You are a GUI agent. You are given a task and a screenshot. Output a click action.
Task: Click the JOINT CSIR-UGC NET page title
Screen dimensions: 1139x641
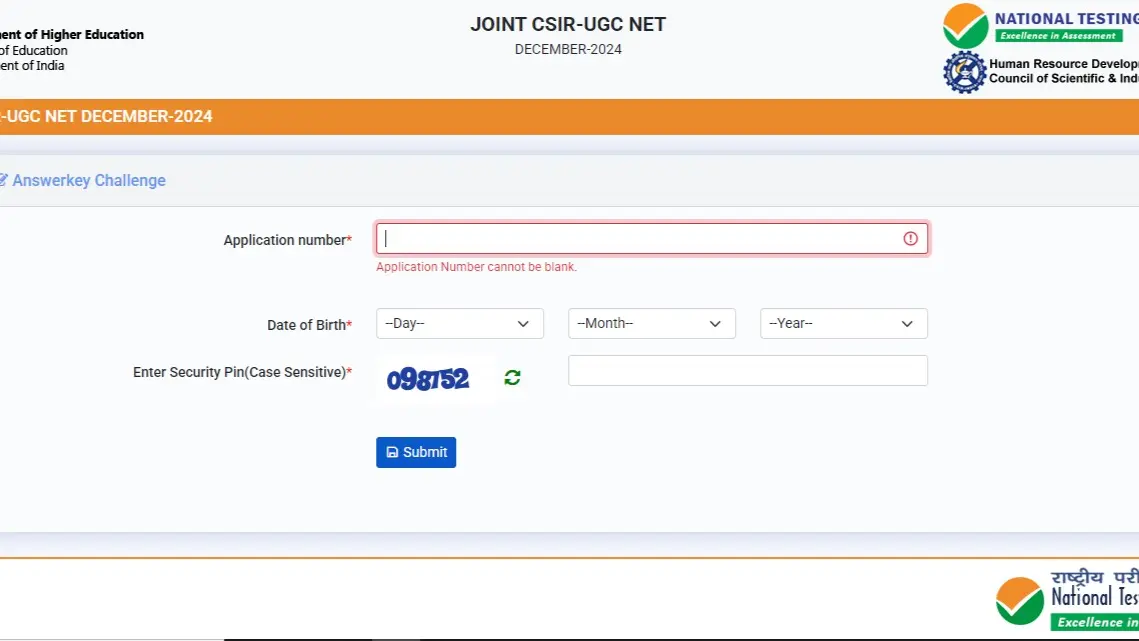[567, 24]
